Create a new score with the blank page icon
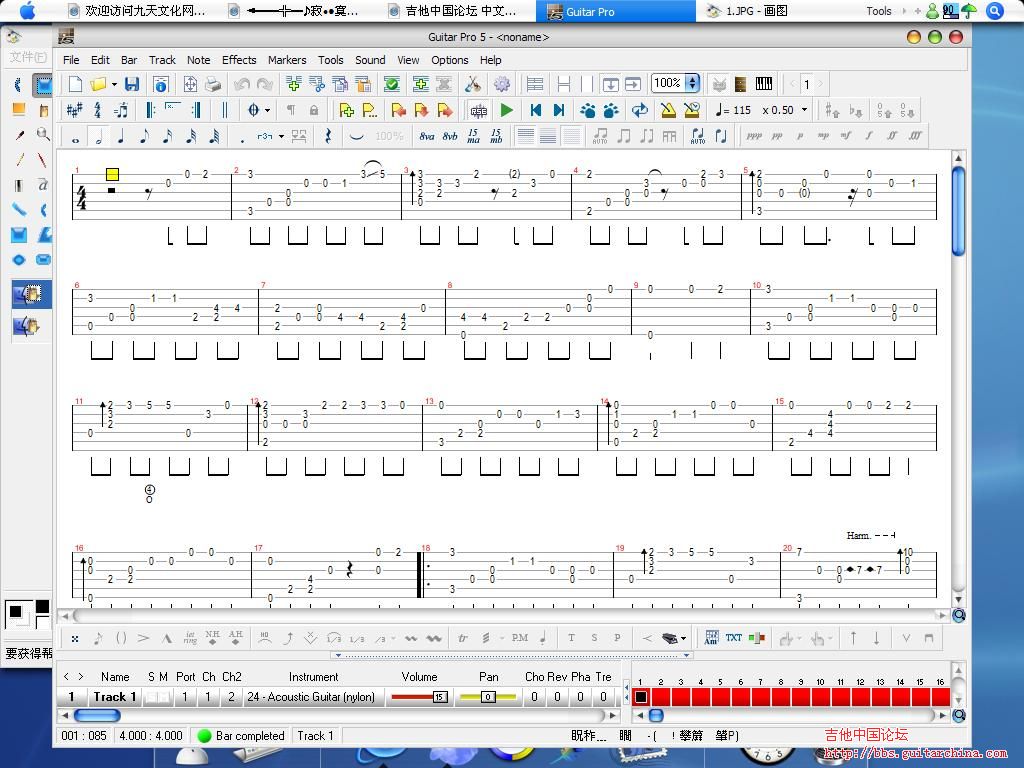The image size is (1024, 768). coord(75,84)
